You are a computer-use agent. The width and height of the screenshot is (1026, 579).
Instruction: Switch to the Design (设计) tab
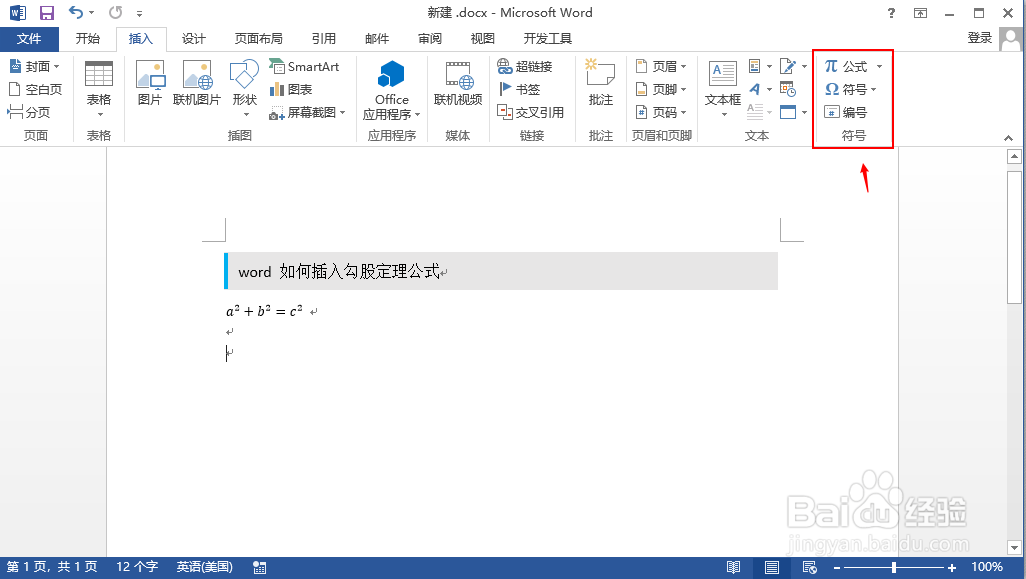(194, 39)
